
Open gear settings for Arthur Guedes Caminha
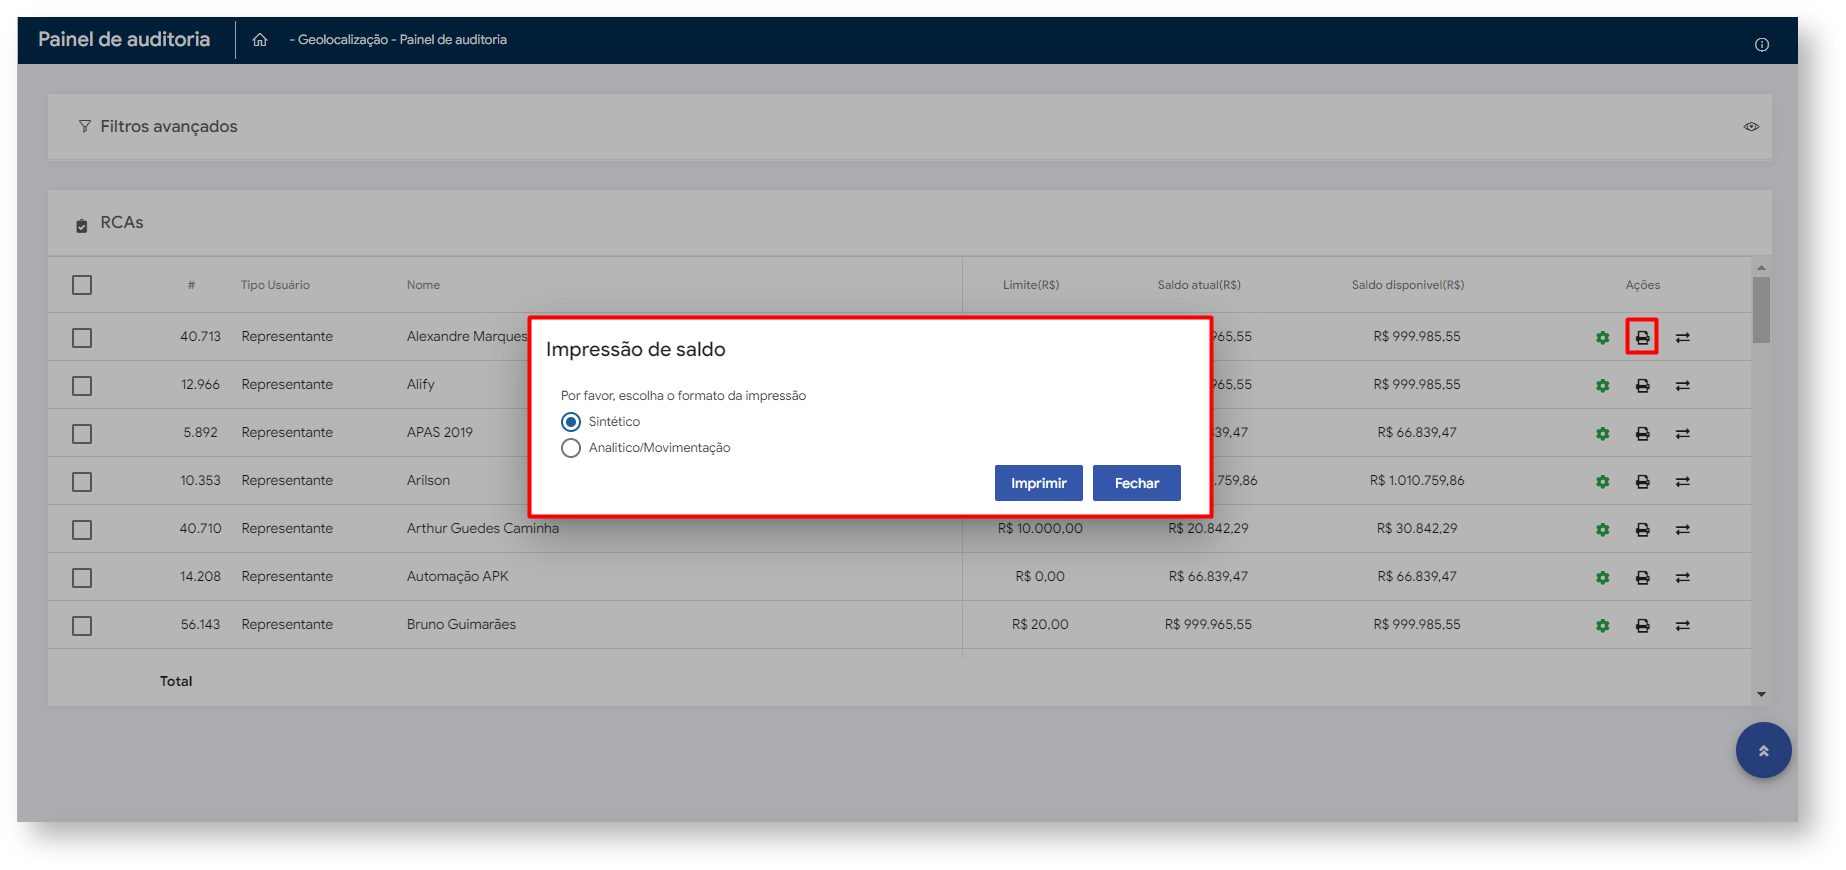pos(1602,529)
